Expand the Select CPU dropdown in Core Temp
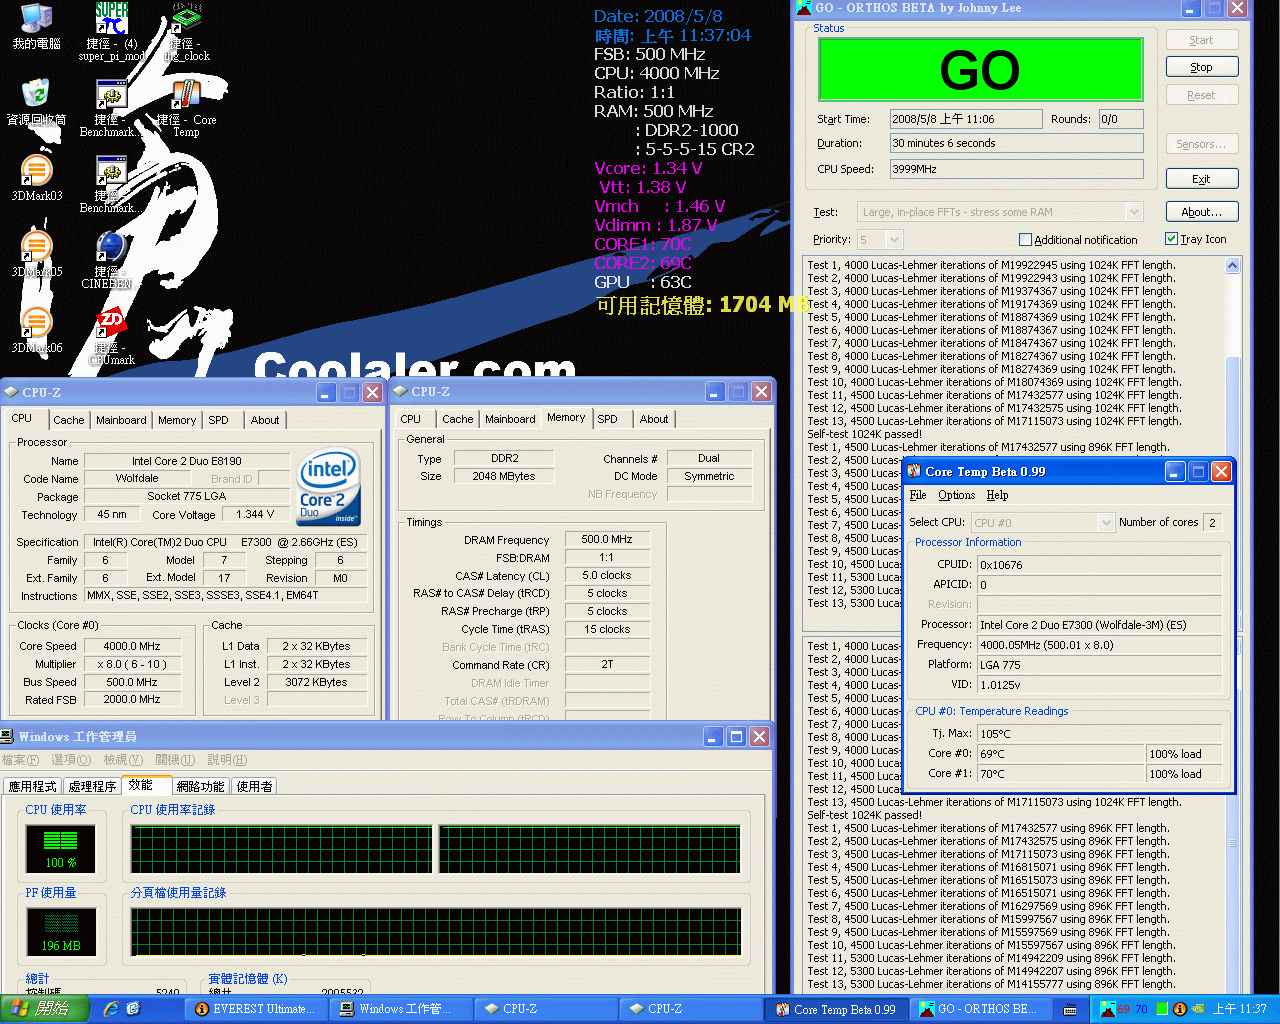The image size is (1280, 1024). point(1106,522)
